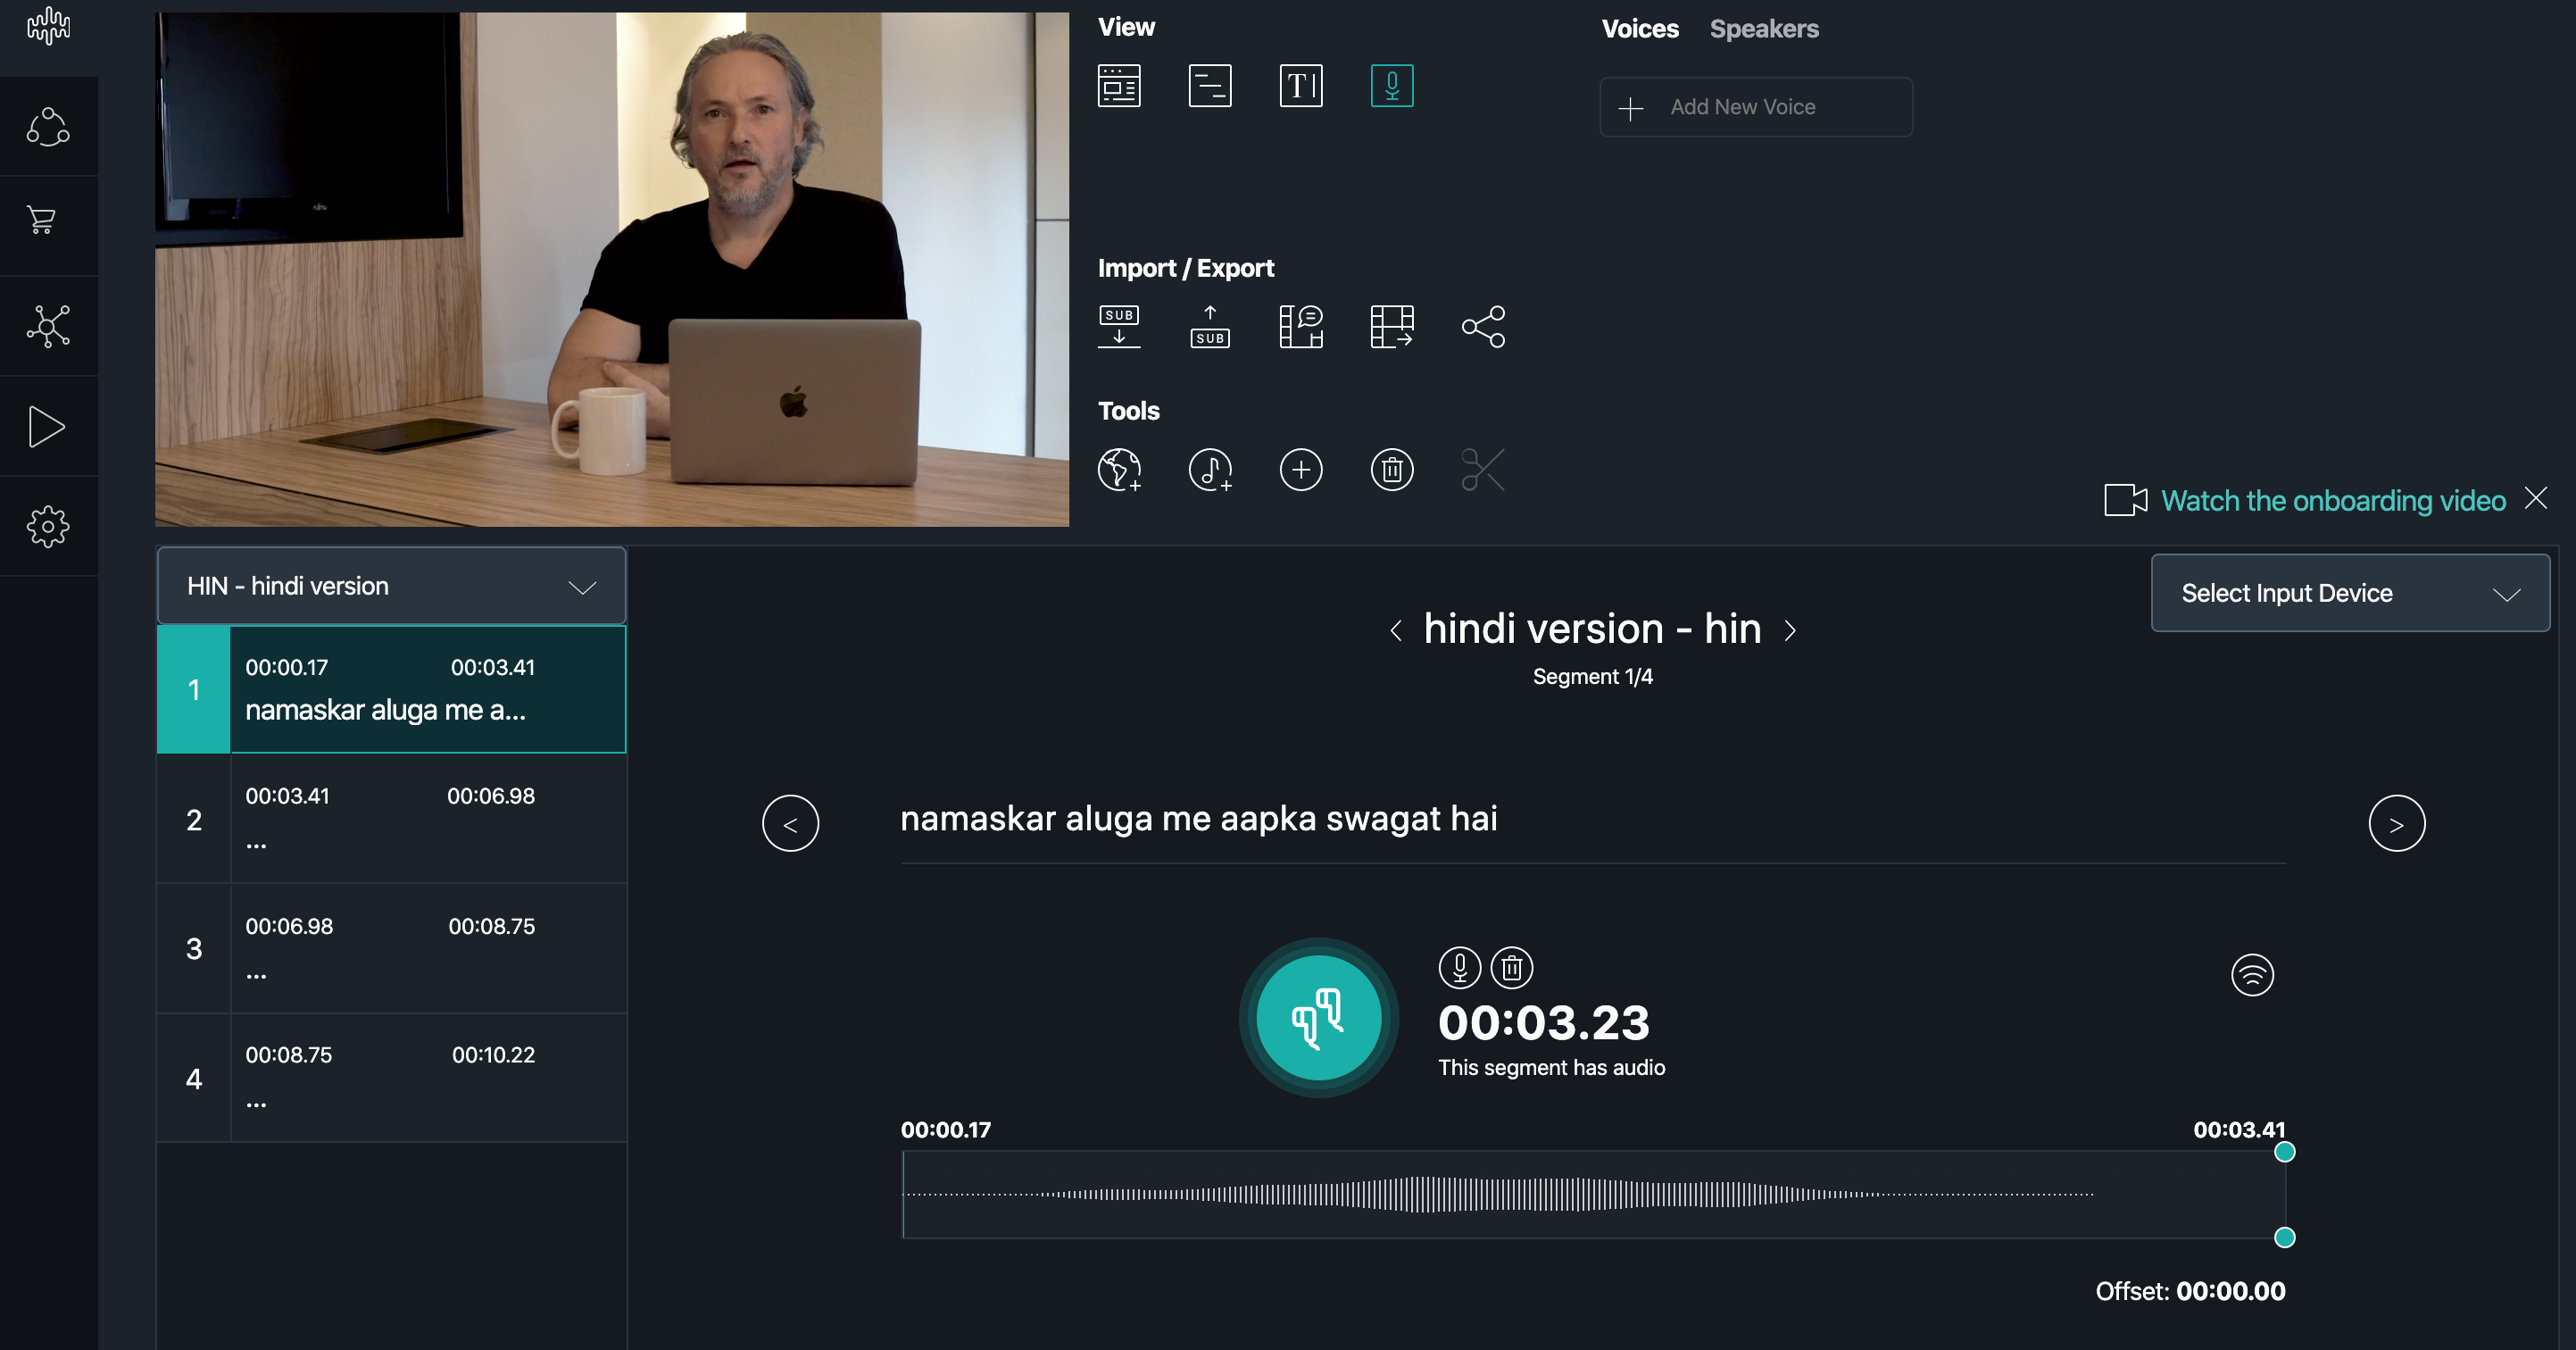The width and height of the screenshot is (2576, 1350).
Task: Click the trash delete tool in Tools
Action: pyautogui.click(x=1392, y=470)
